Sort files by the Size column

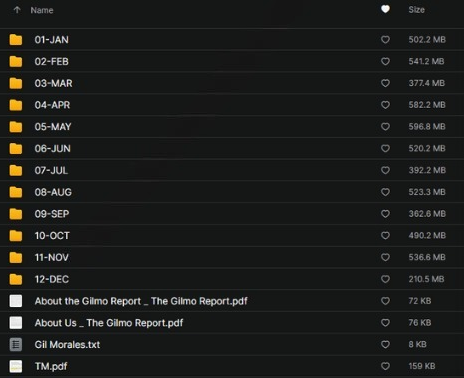(417, 10)
